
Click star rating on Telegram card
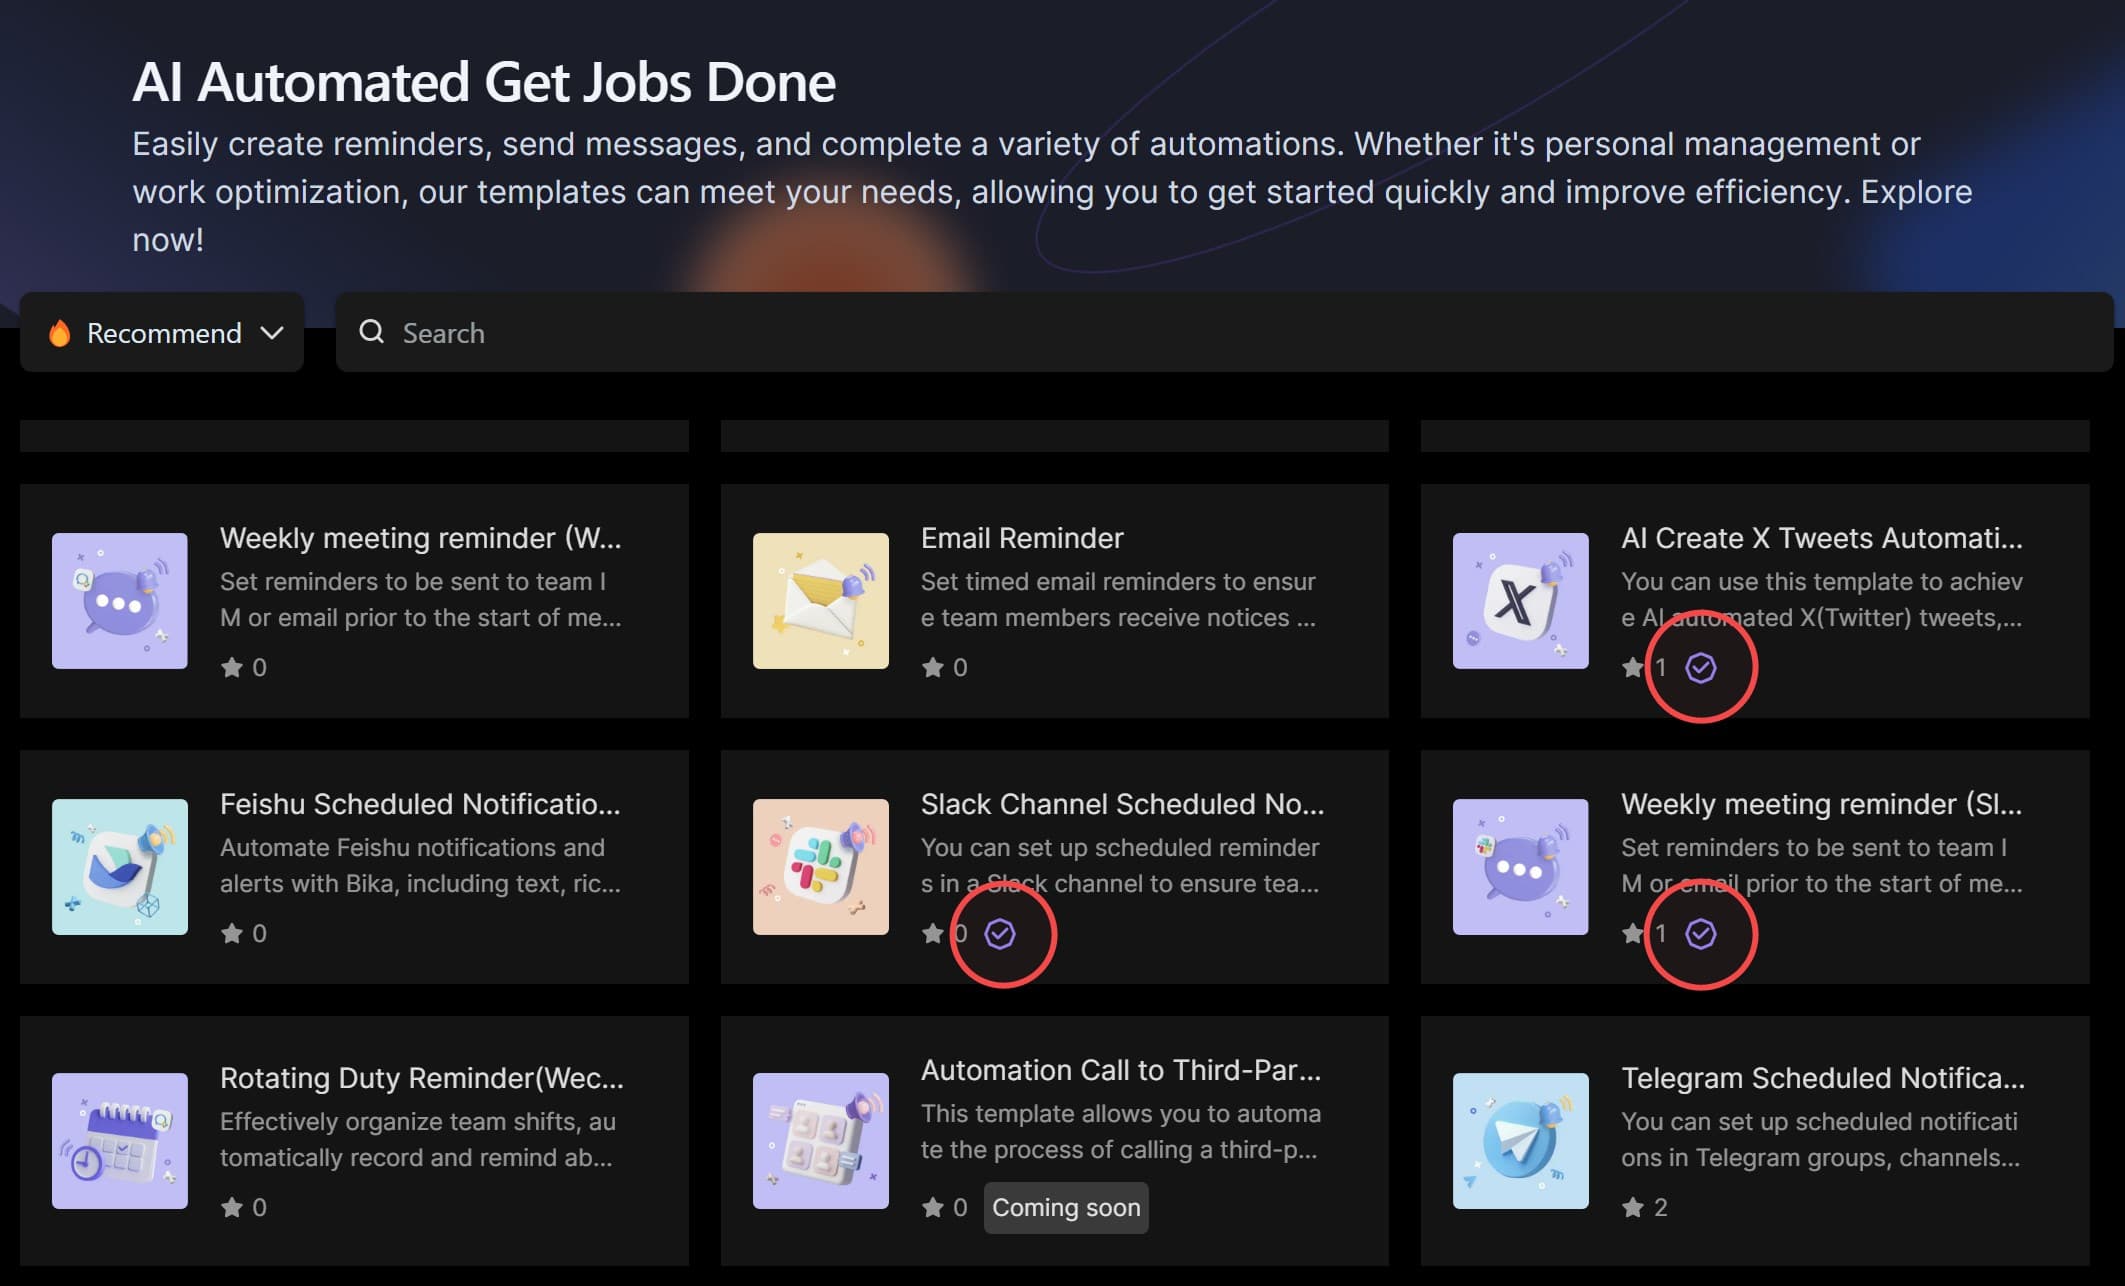click(x=1633, y=1207)
